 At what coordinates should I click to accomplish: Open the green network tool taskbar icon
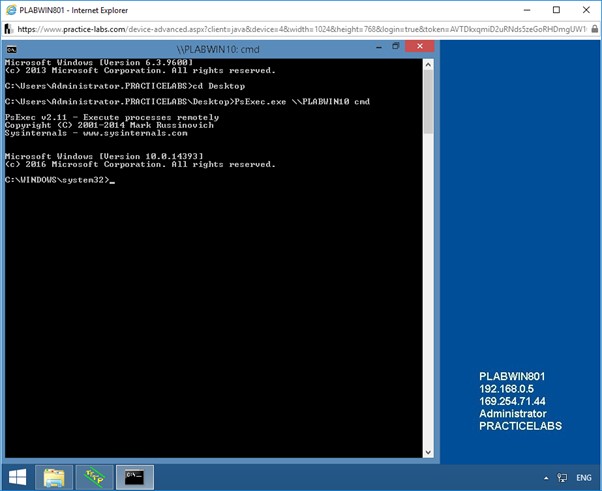[94, 478]
